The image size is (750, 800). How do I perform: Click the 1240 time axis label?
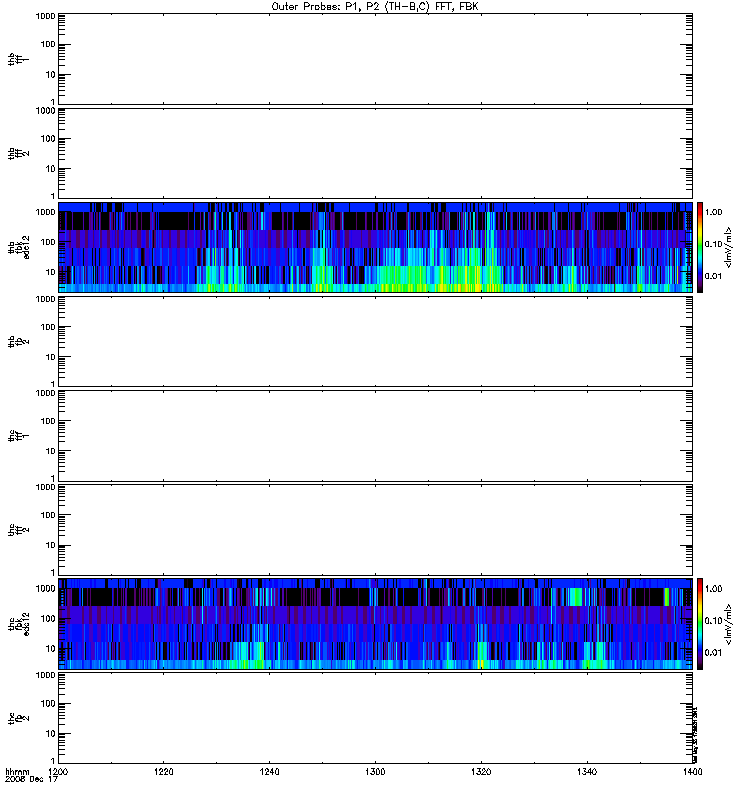pos(269,772)
